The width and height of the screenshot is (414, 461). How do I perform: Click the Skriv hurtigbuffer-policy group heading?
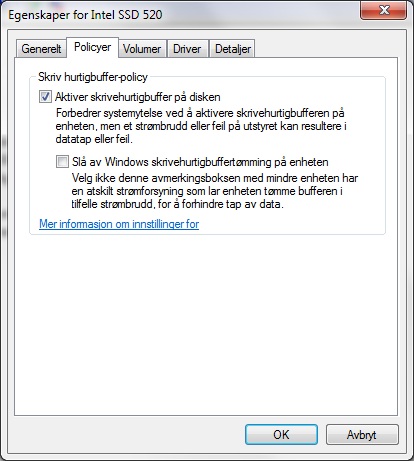[x=93, y=77]
